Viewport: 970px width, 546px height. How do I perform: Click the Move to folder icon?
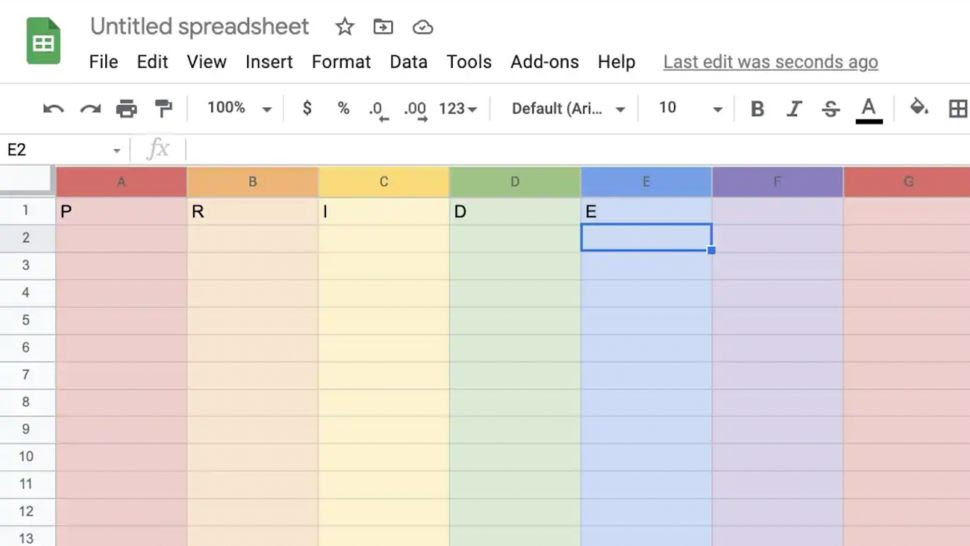point(383,27)
